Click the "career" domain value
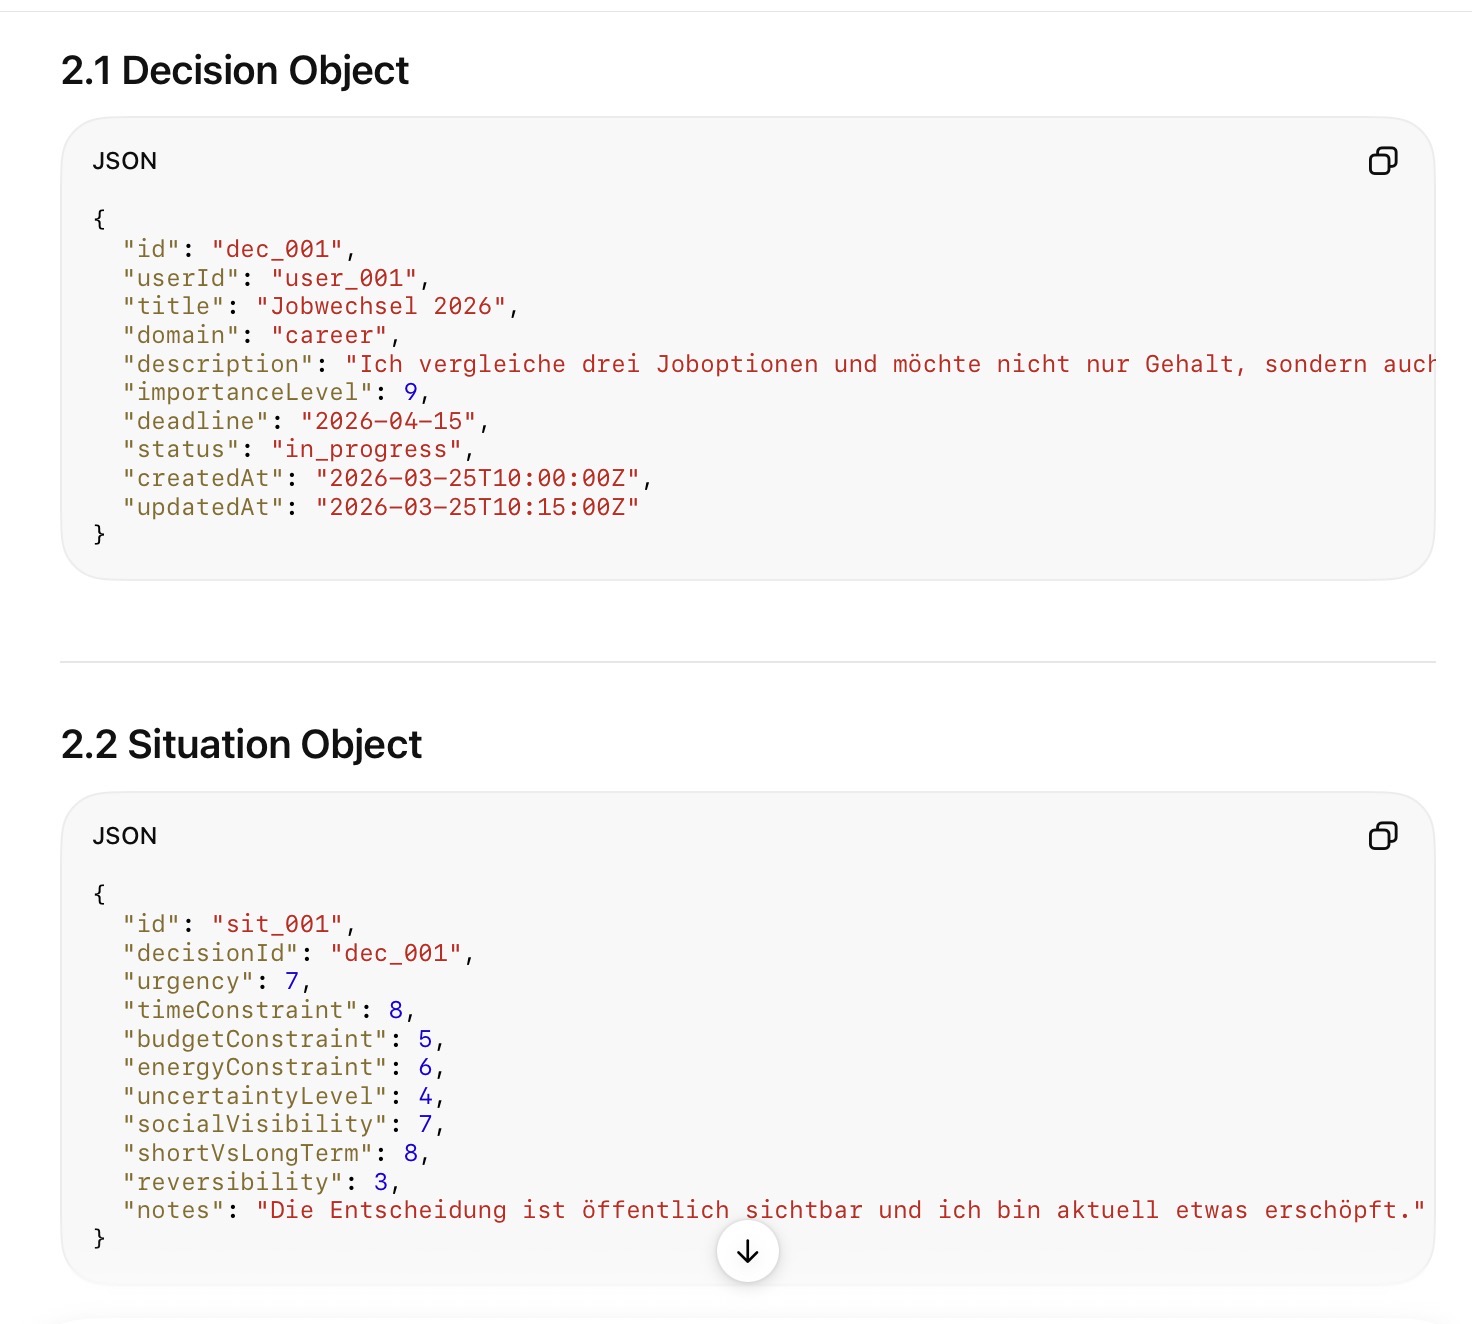 330,335
